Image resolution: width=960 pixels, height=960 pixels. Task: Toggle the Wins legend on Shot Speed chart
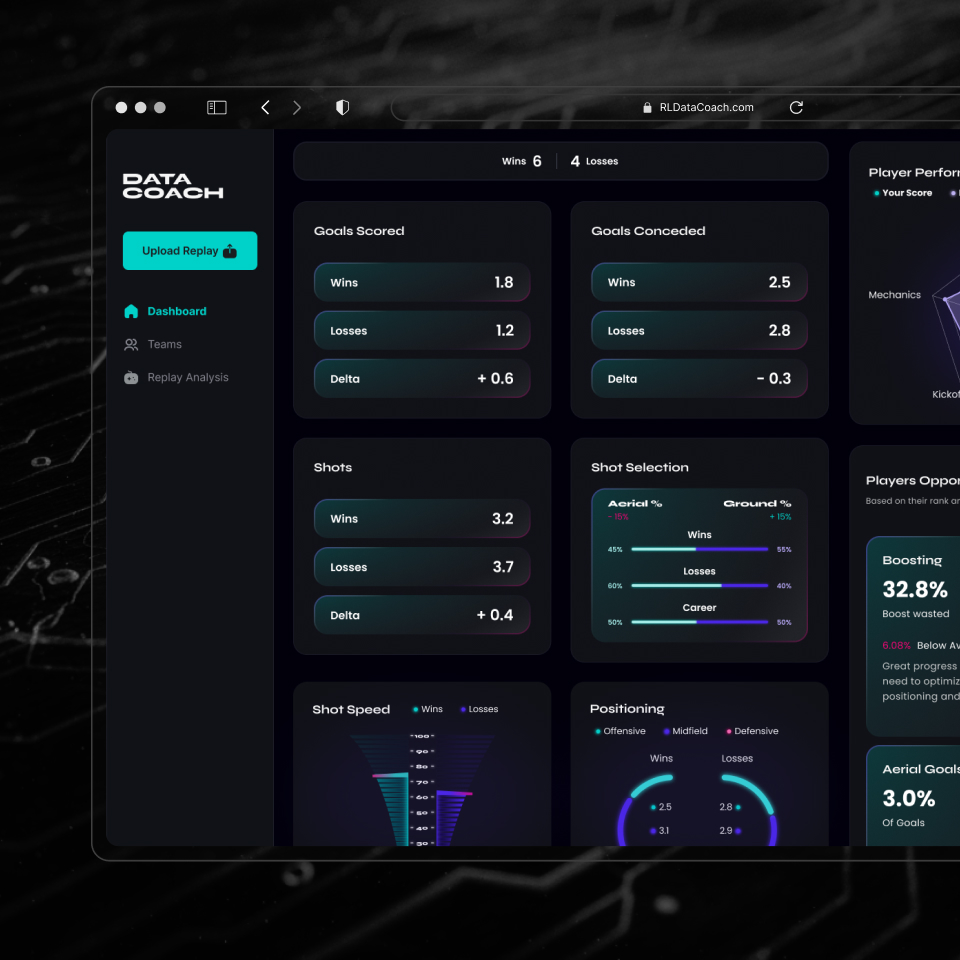pyautogui.click(x=427, y=709)
